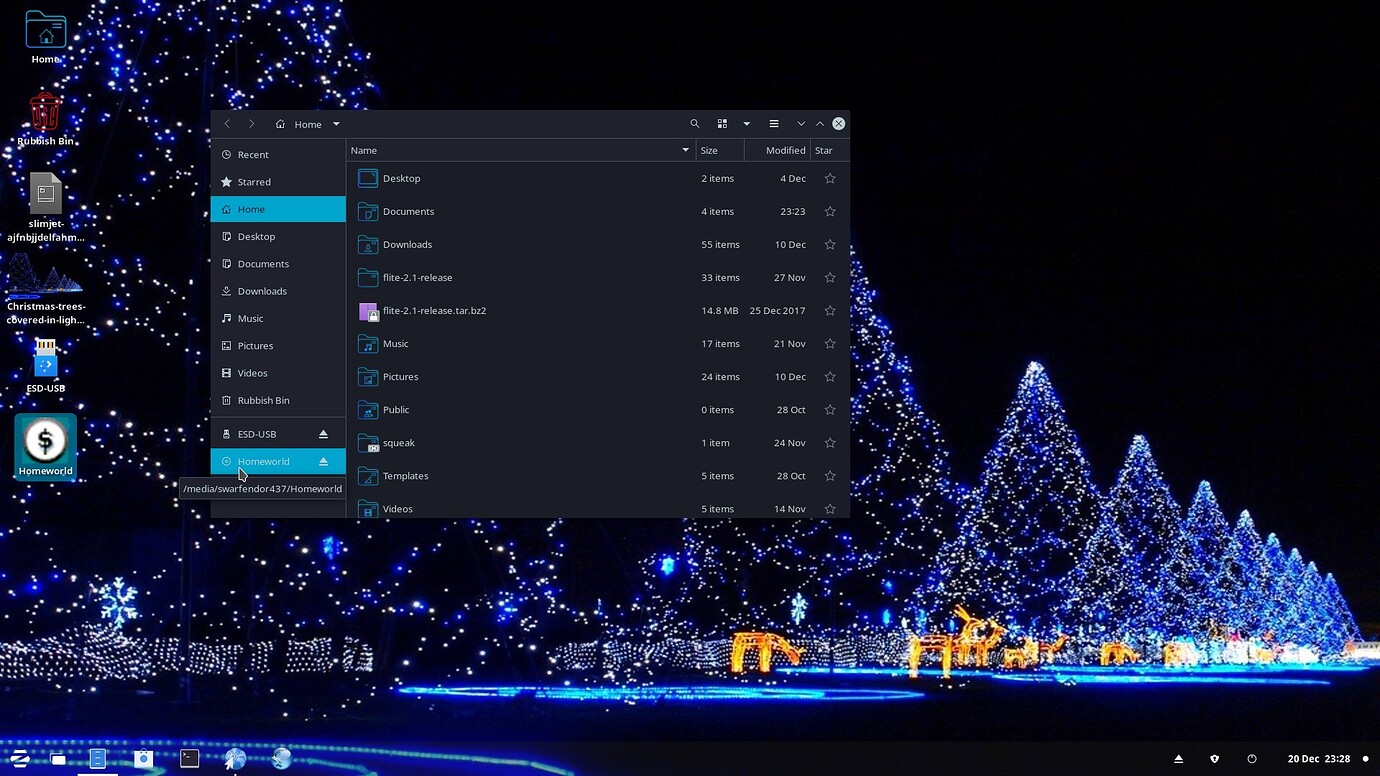Screen dimensions: 1380x776
Task: Open the Zorin menu in the taskbar
Action: tap(20, 758)
